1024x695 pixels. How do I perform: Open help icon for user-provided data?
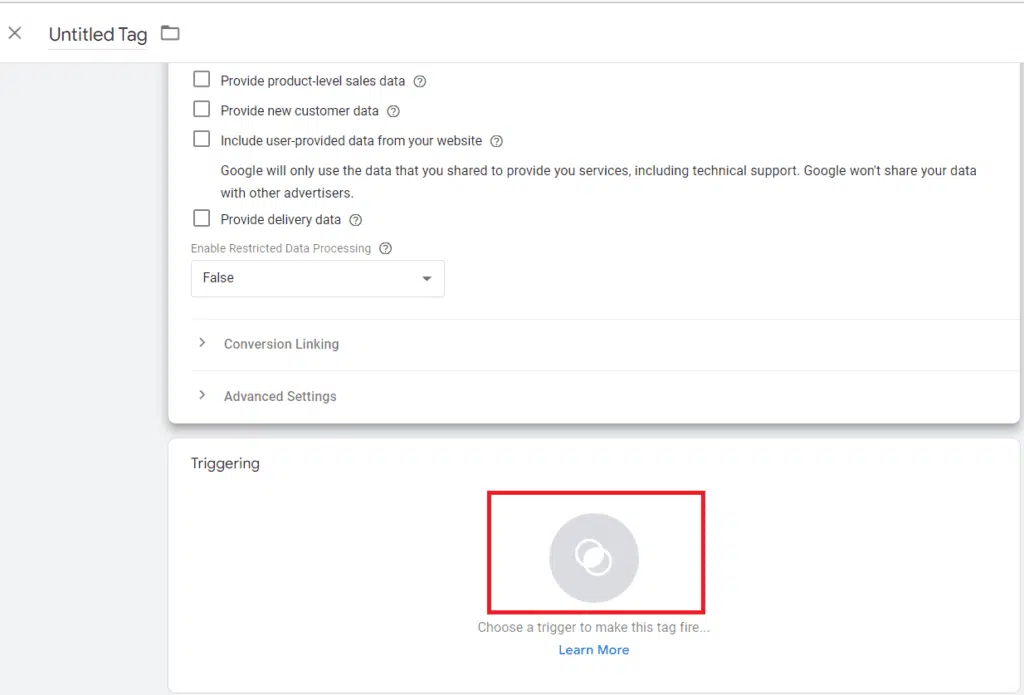click(x=497, y=141)
